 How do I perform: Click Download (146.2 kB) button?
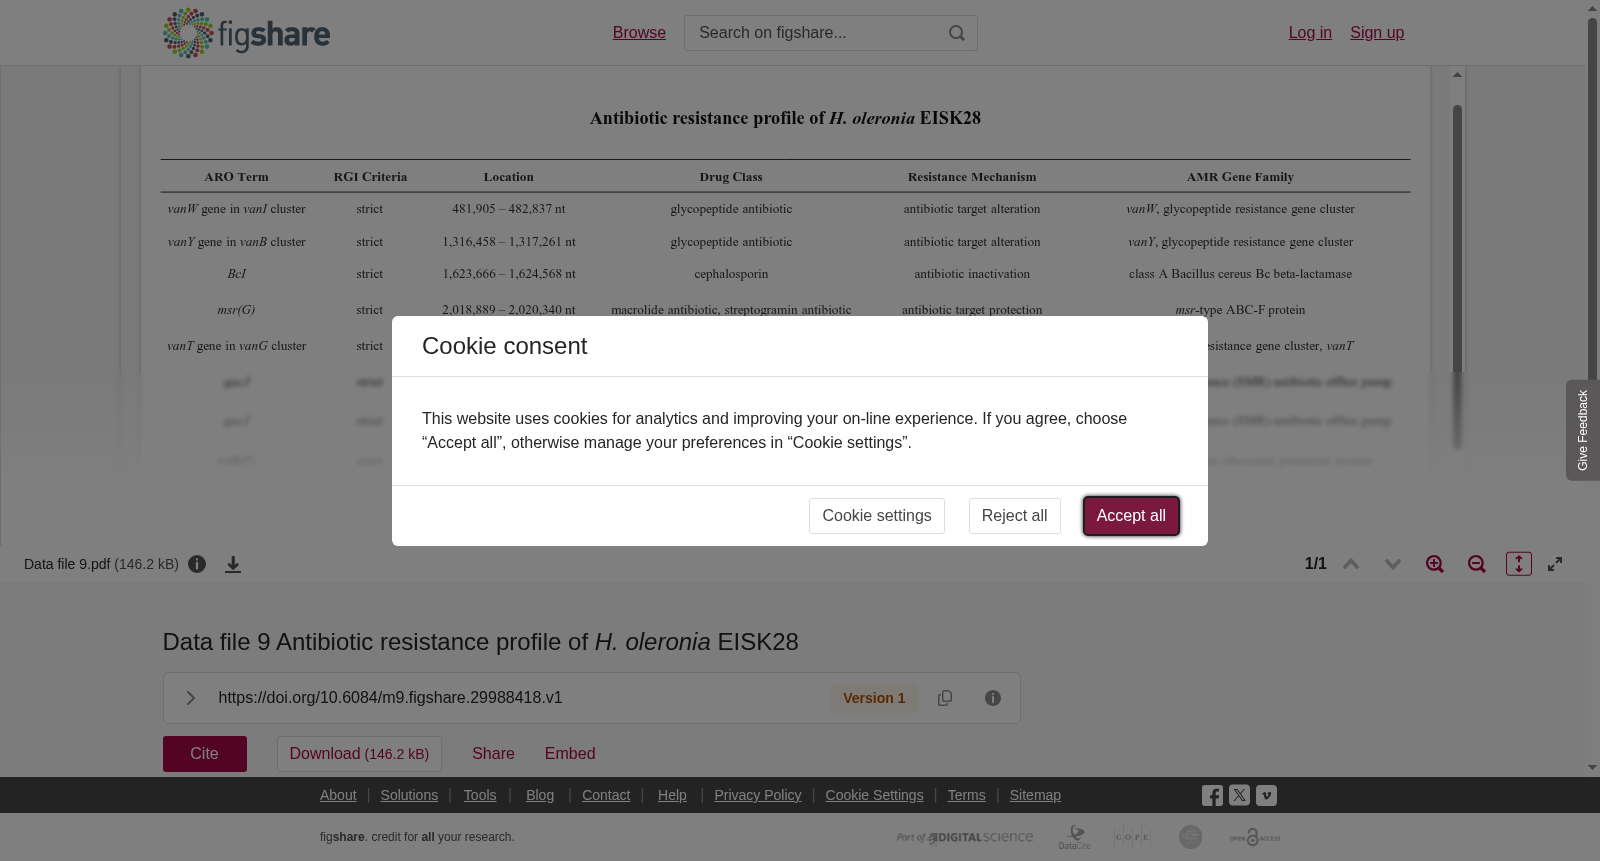click(359, 754)
